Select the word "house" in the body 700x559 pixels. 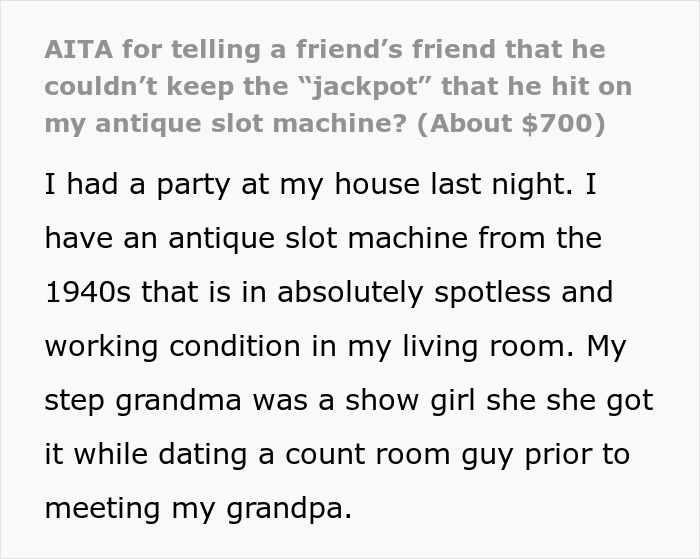(x=377, y=184)
